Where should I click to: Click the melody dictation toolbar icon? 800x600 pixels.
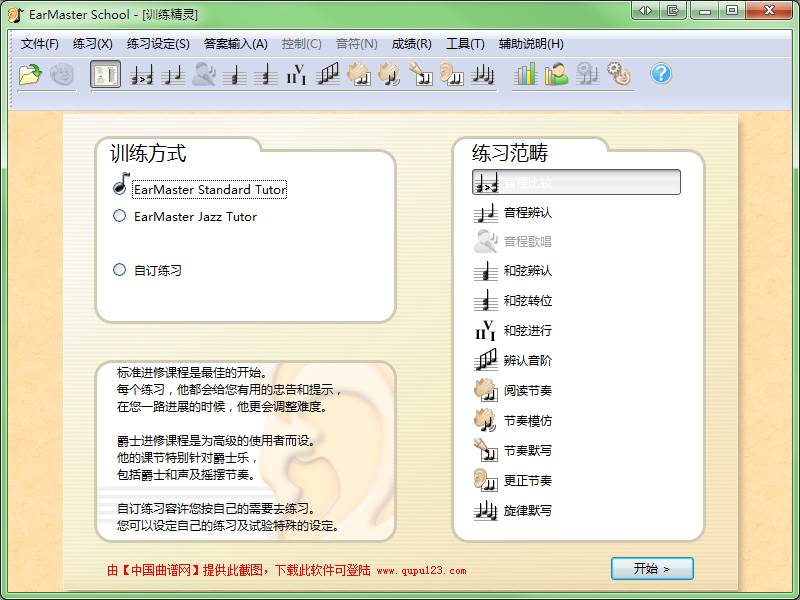coord(484,74)
